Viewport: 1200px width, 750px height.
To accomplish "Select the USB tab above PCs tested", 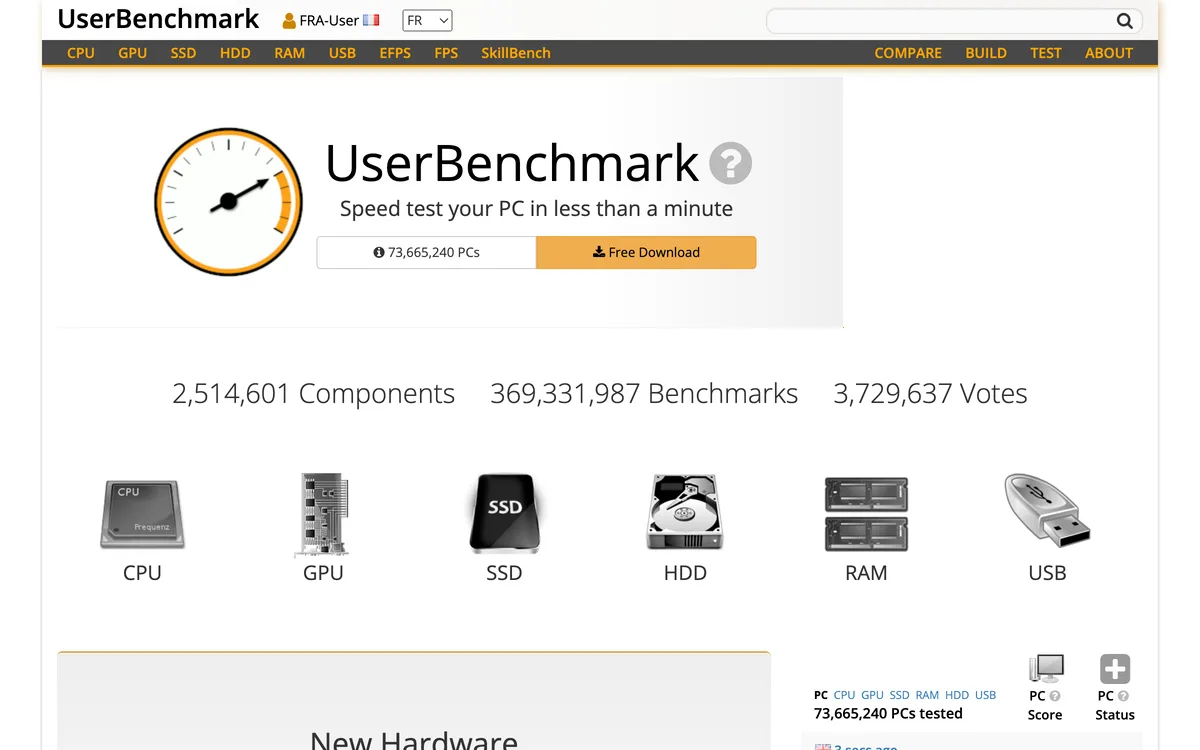I will [986, 695].
